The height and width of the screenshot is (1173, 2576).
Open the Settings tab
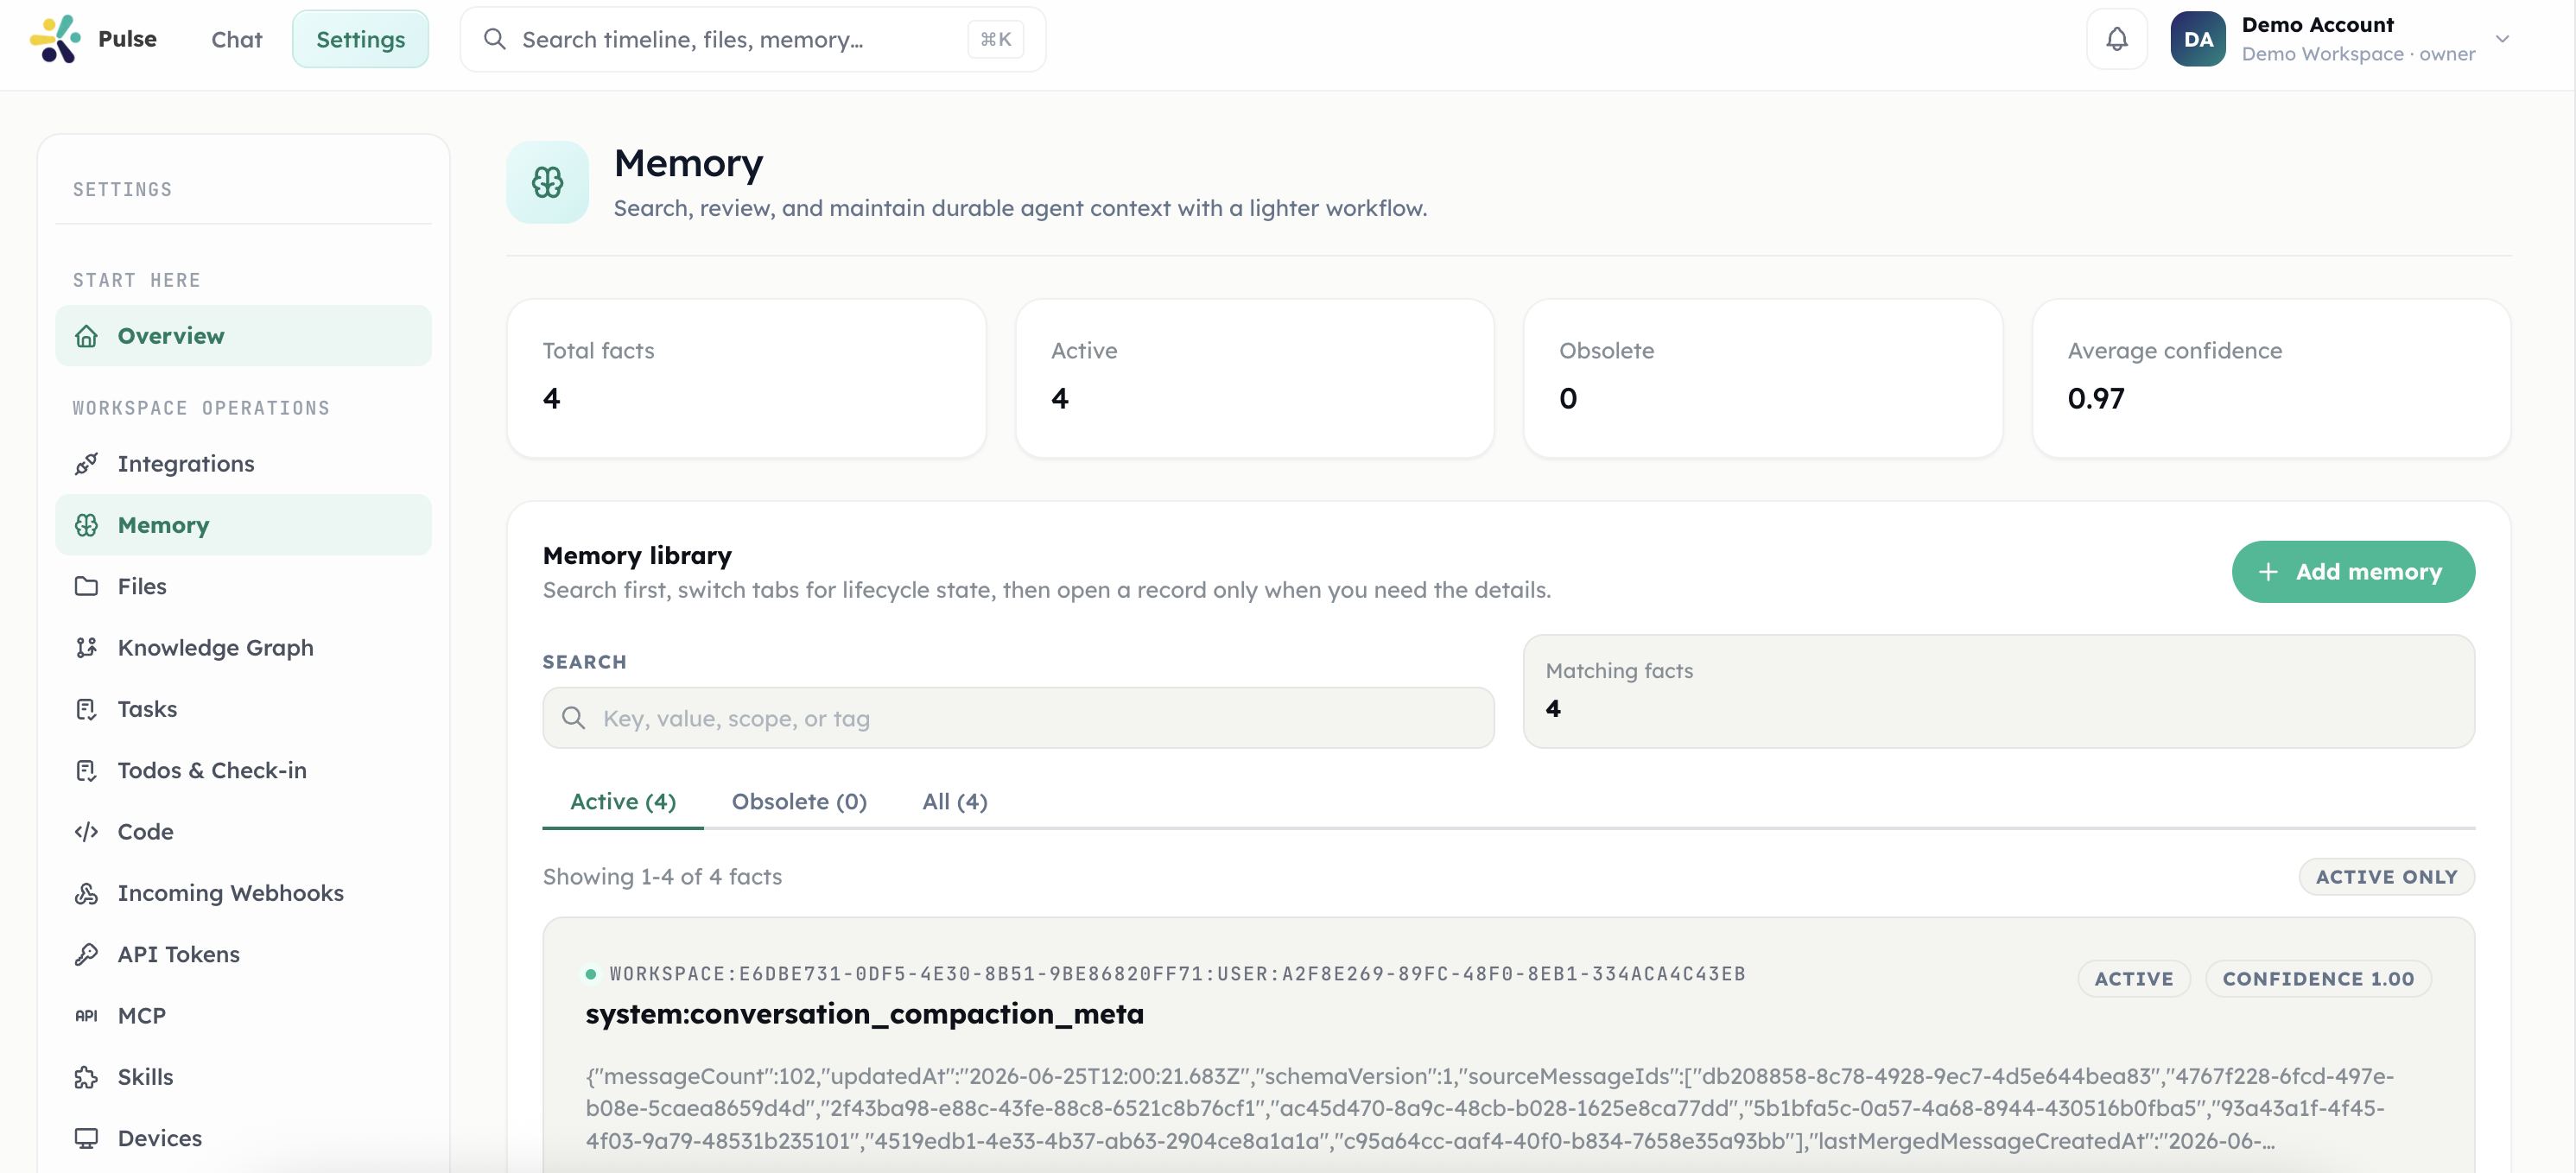(x=361, y=39)
